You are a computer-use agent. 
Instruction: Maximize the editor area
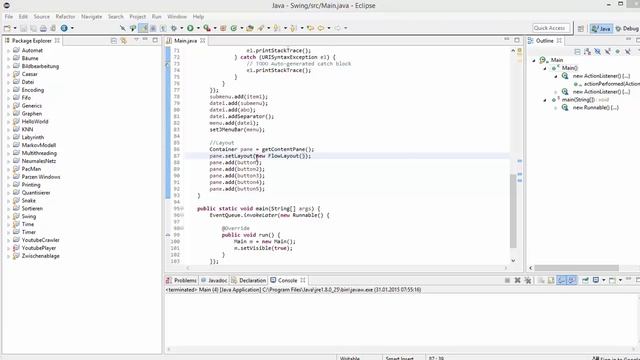[x=517, y=40]
